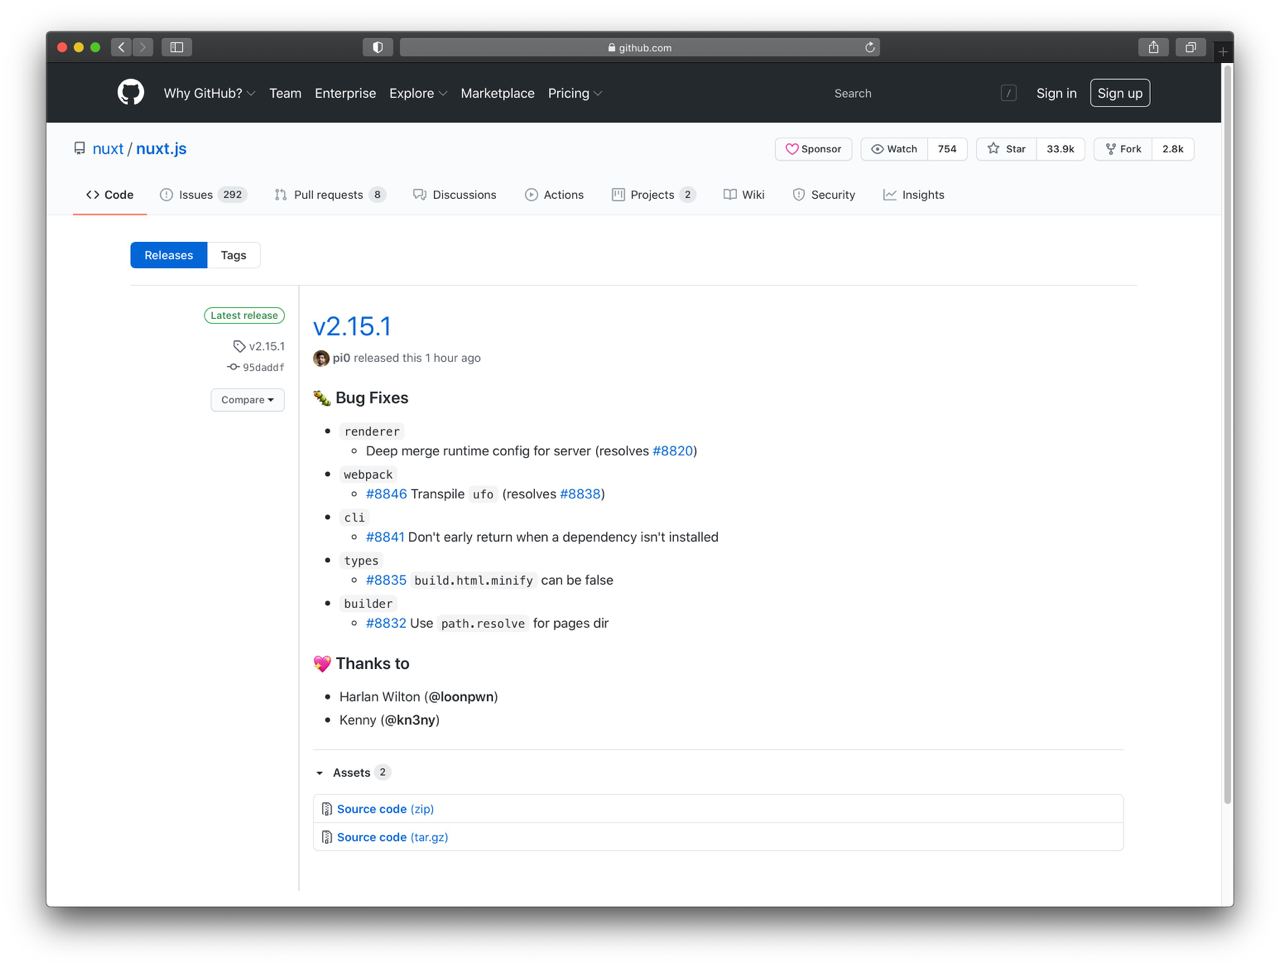Open pull request #8846 link
Image resolution: width=1280 pixels, height=968 pixels.
(x=386, y=494)
